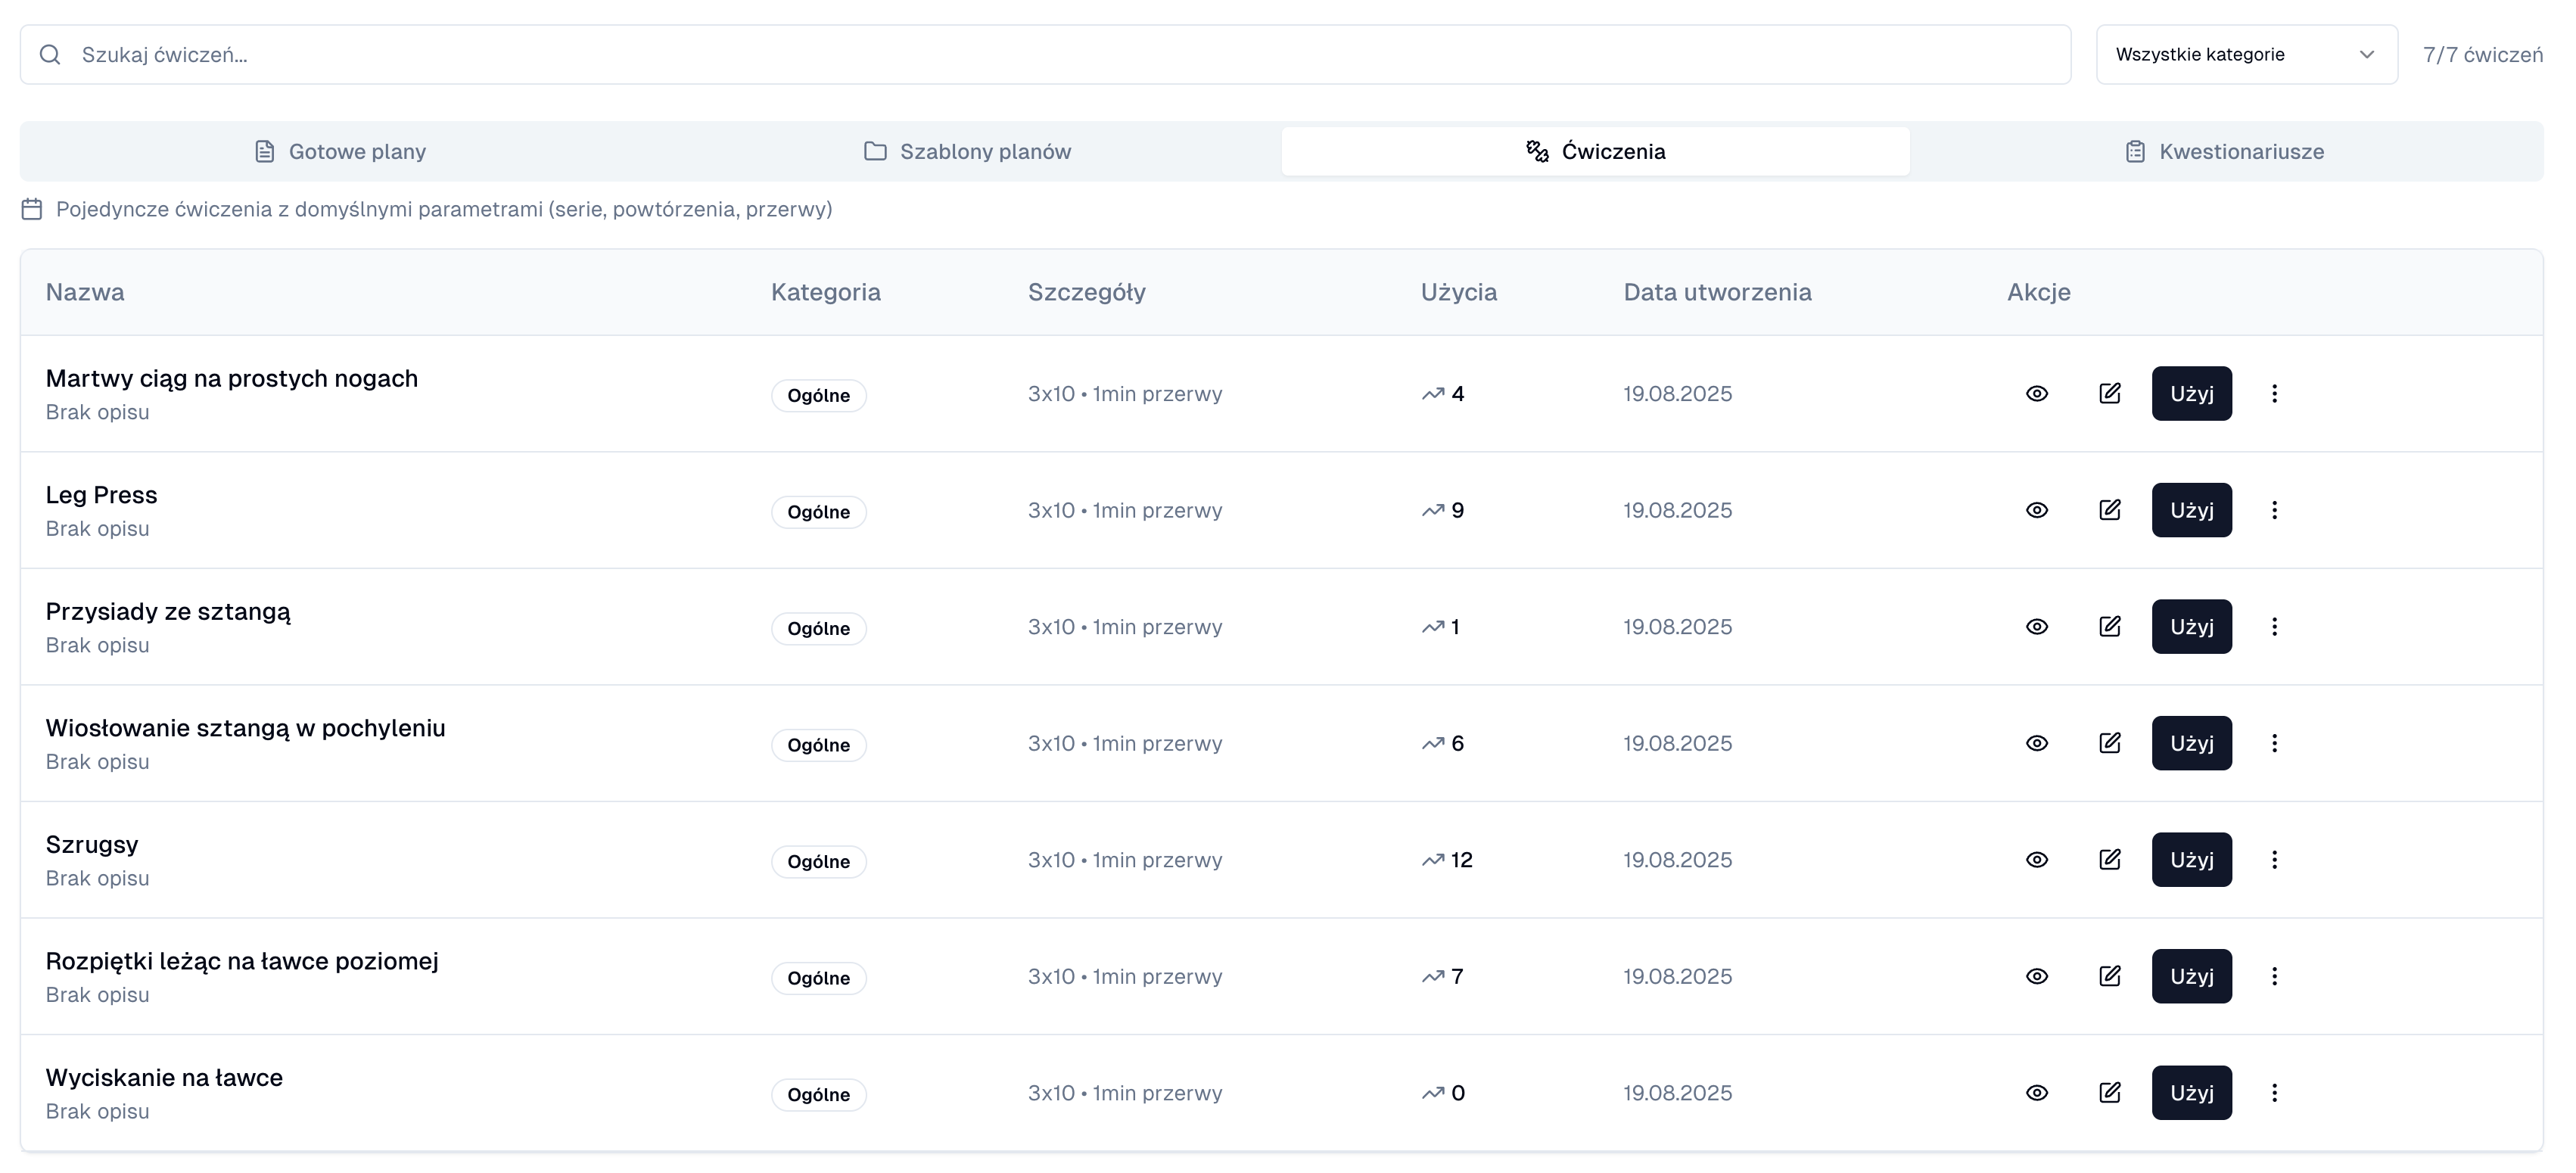
Task: Open more options for Wyciskanie na ławce
Action: 2274,1092
